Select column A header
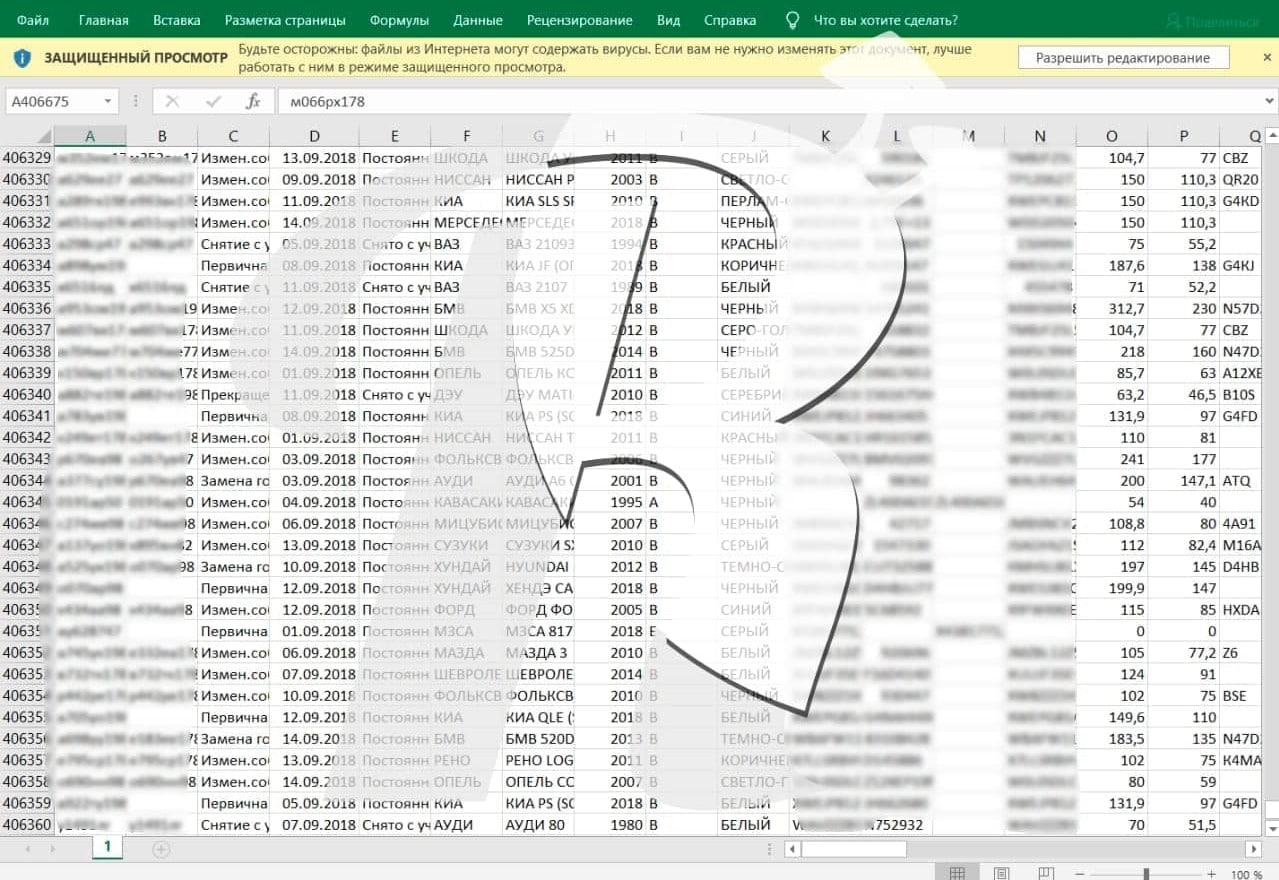Viewport: 1279px width, 880px height. (x=90, y=136)
